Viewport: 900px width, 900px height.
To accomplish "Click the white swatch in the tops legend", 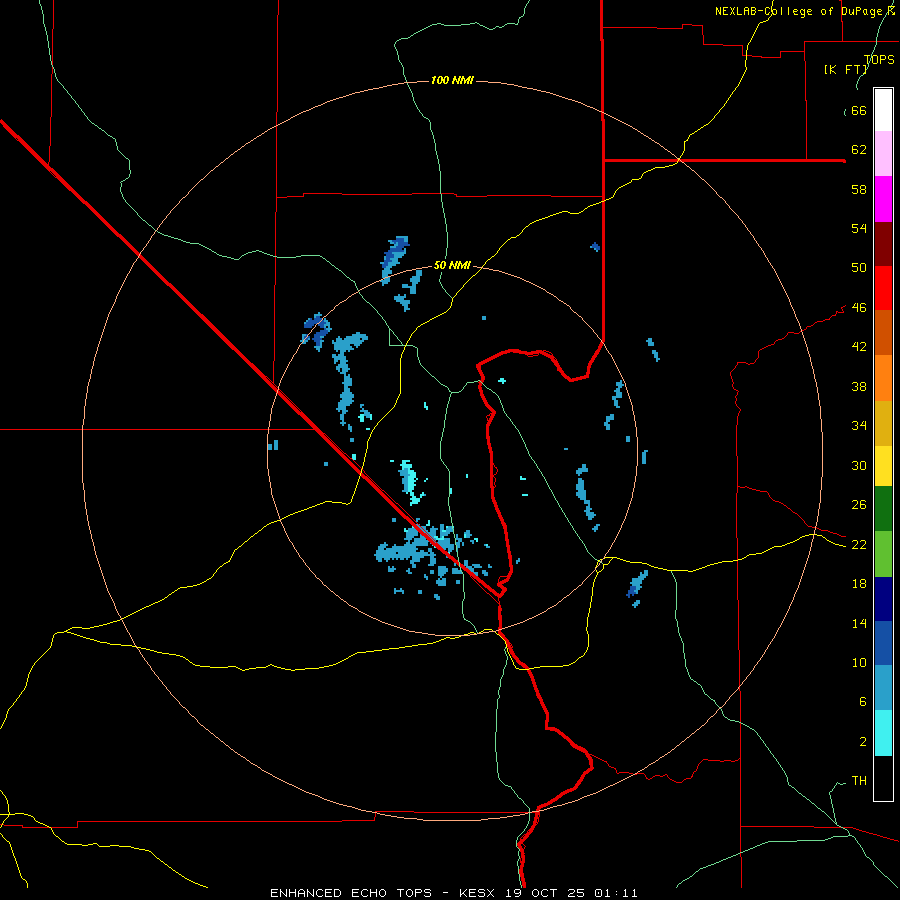I will [883, 110].
